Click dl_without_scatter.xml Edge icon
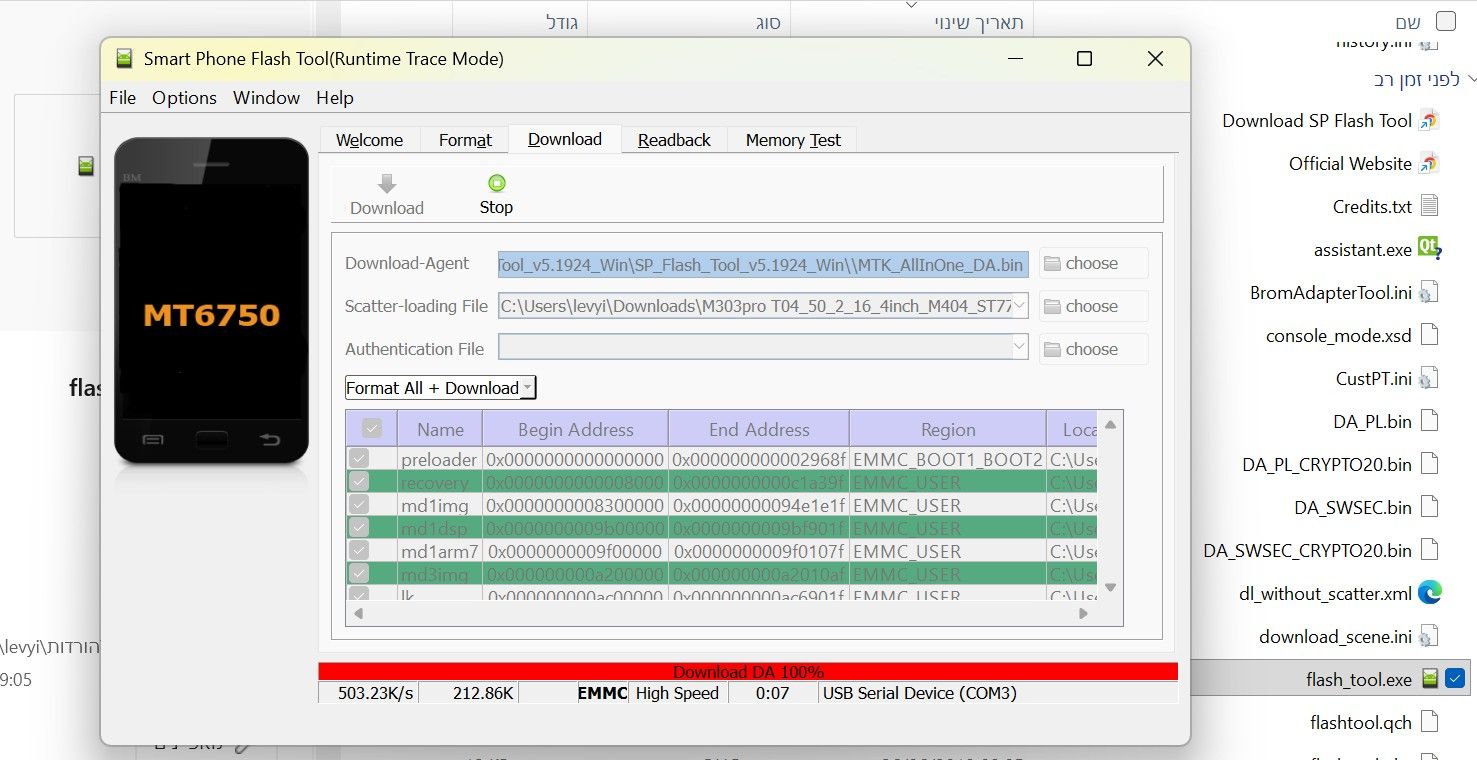 1429,593
